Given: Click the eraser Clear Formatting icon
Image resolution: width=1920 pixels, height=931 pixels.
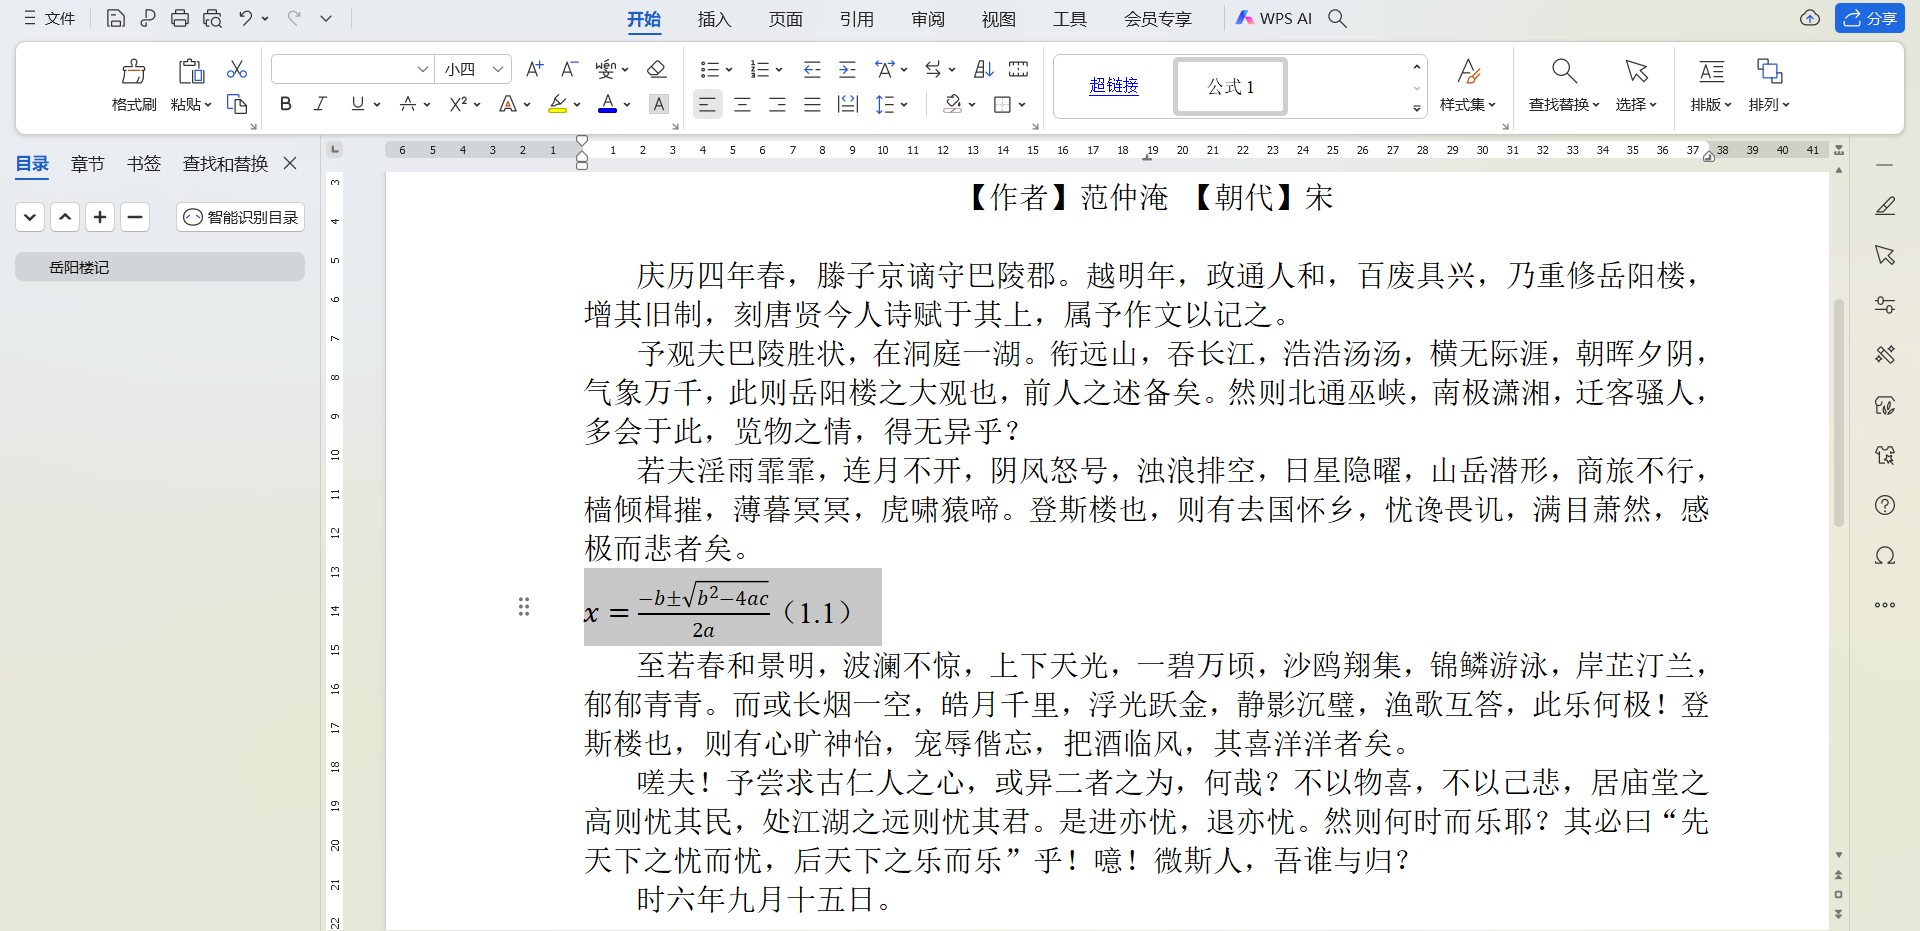Looking at the screenshot, I should (656, 69).
